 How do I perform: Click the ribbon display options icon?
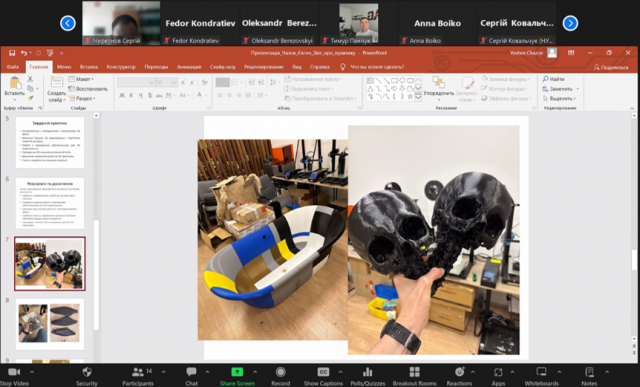571,53
